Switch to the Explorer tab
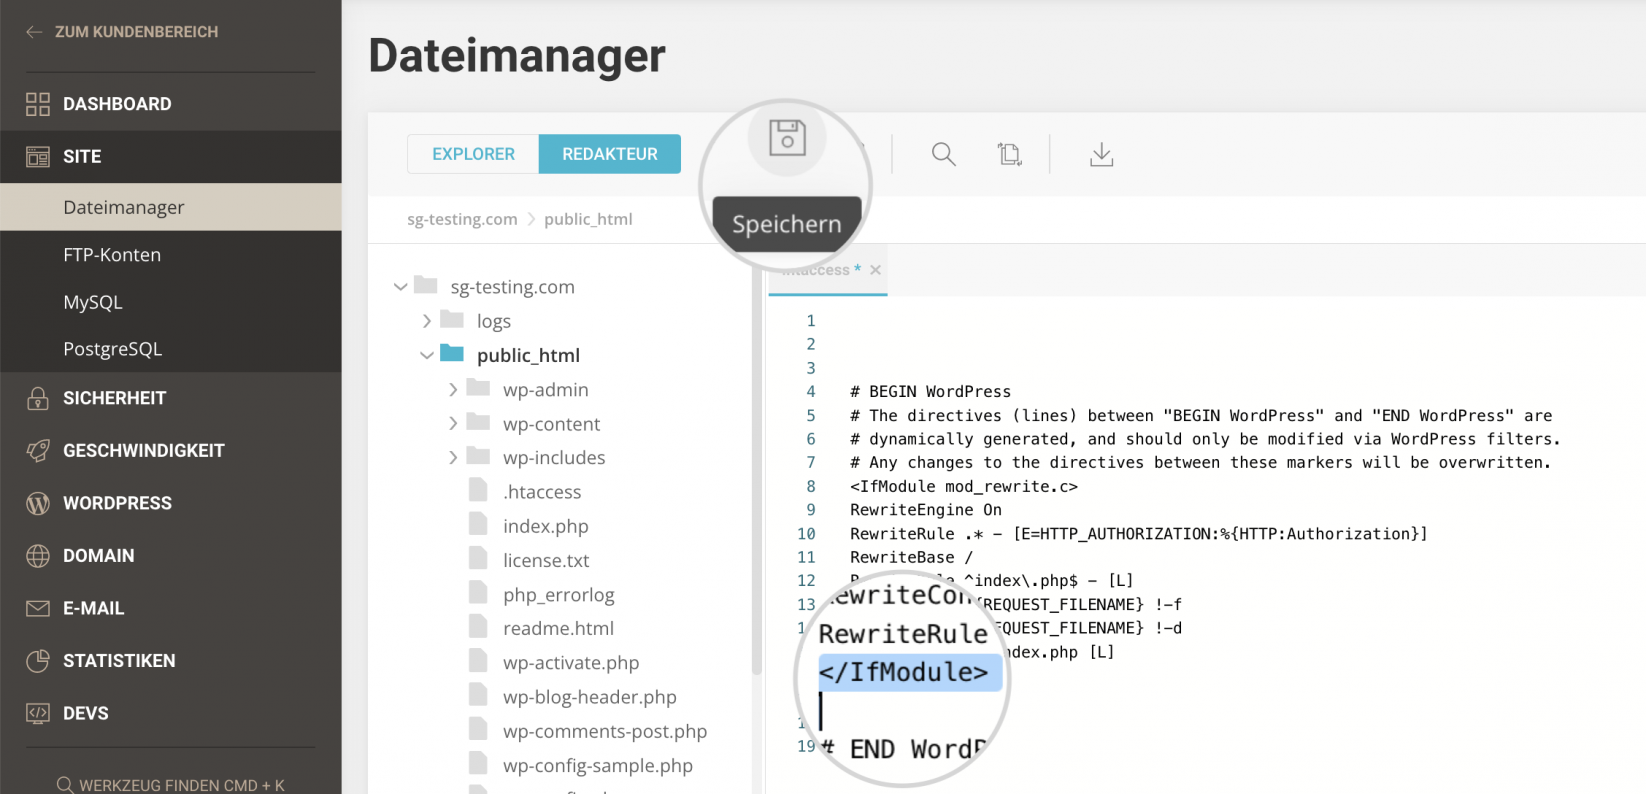Image resolution: width=1646 pixels, height=794 pixels. click(x=473, y=154)
